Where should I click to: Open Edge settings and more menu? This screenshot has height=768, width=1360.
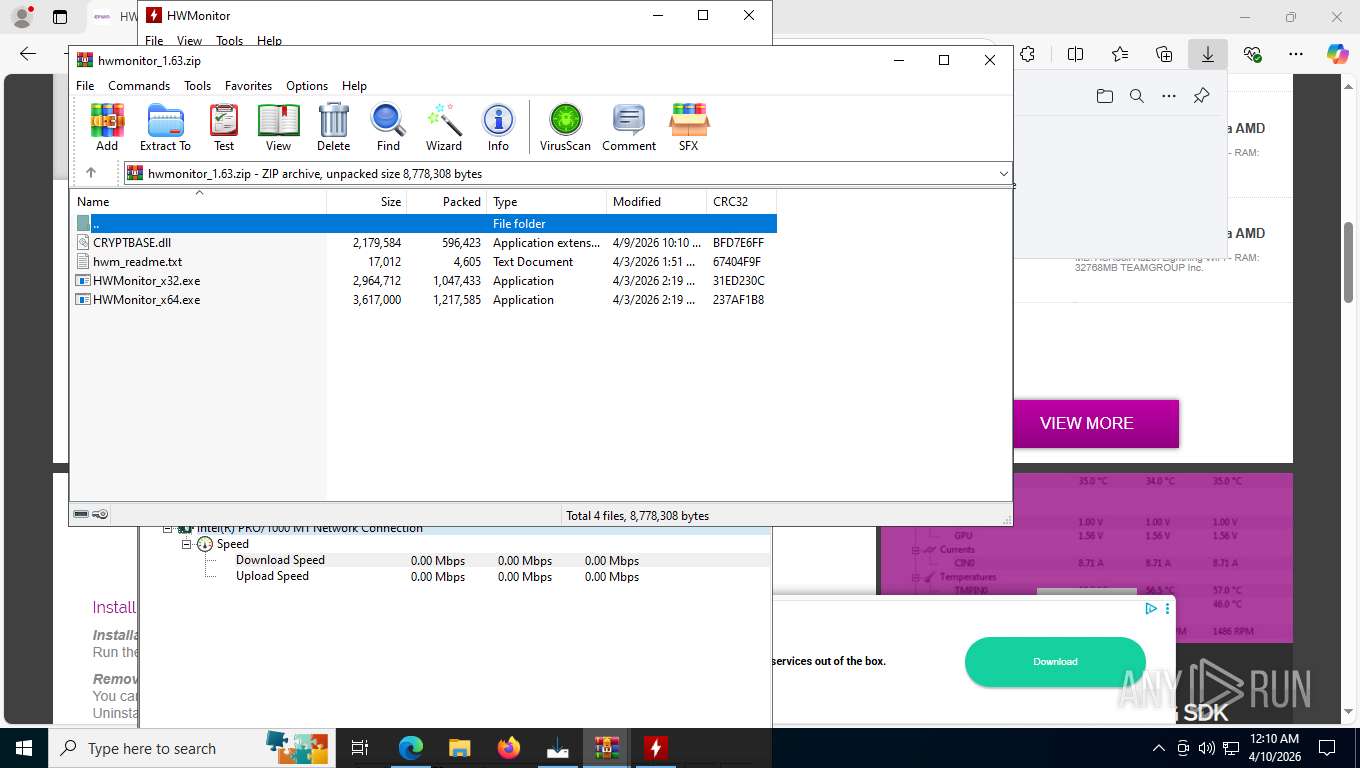coord(1296,54)
